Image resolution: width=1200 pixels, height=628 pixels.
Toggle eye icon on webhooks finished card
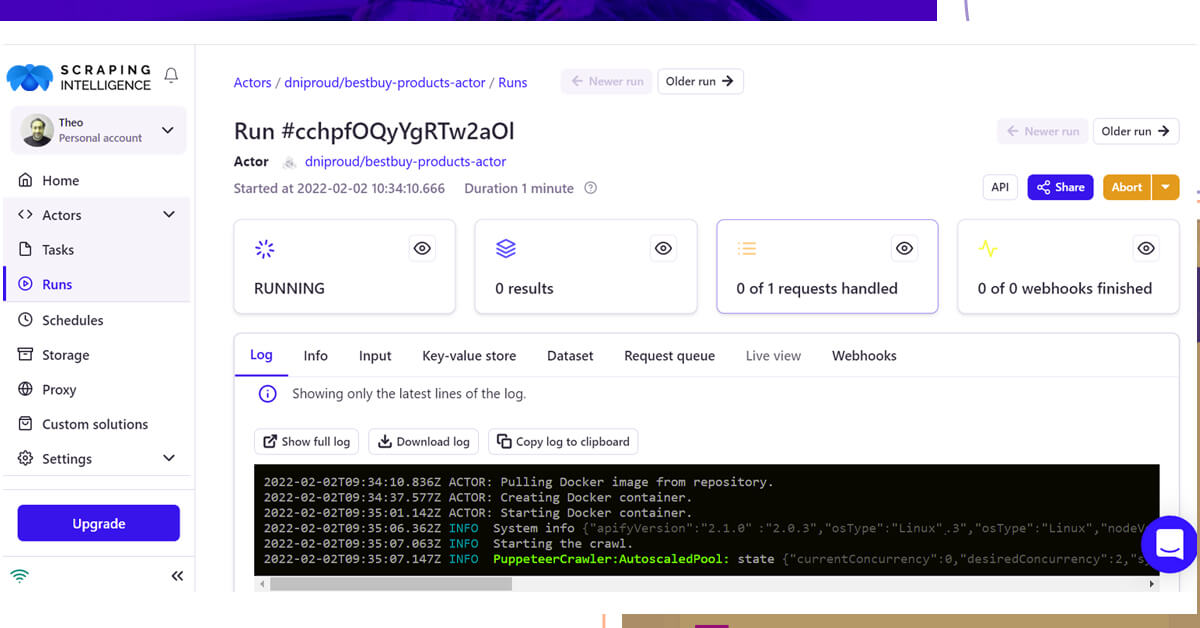click(1146, 248)
